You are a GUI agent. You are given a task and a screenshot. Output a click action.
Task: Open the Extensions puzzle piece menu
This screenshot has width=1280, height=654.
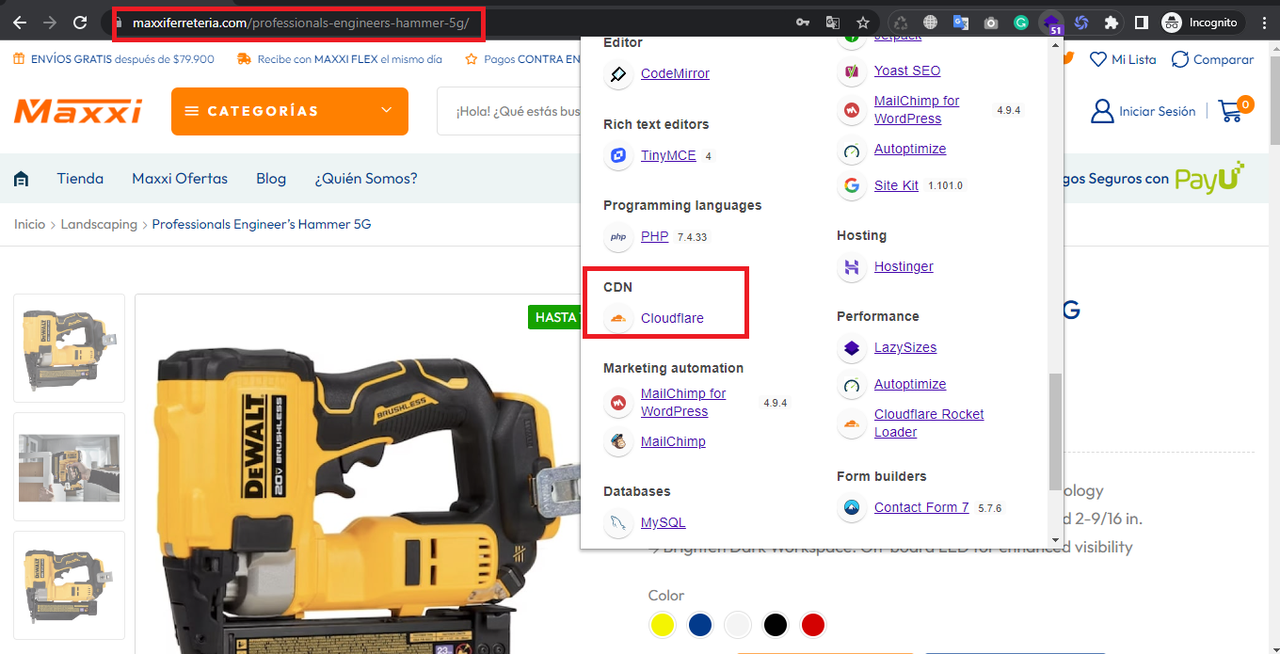1111,22
